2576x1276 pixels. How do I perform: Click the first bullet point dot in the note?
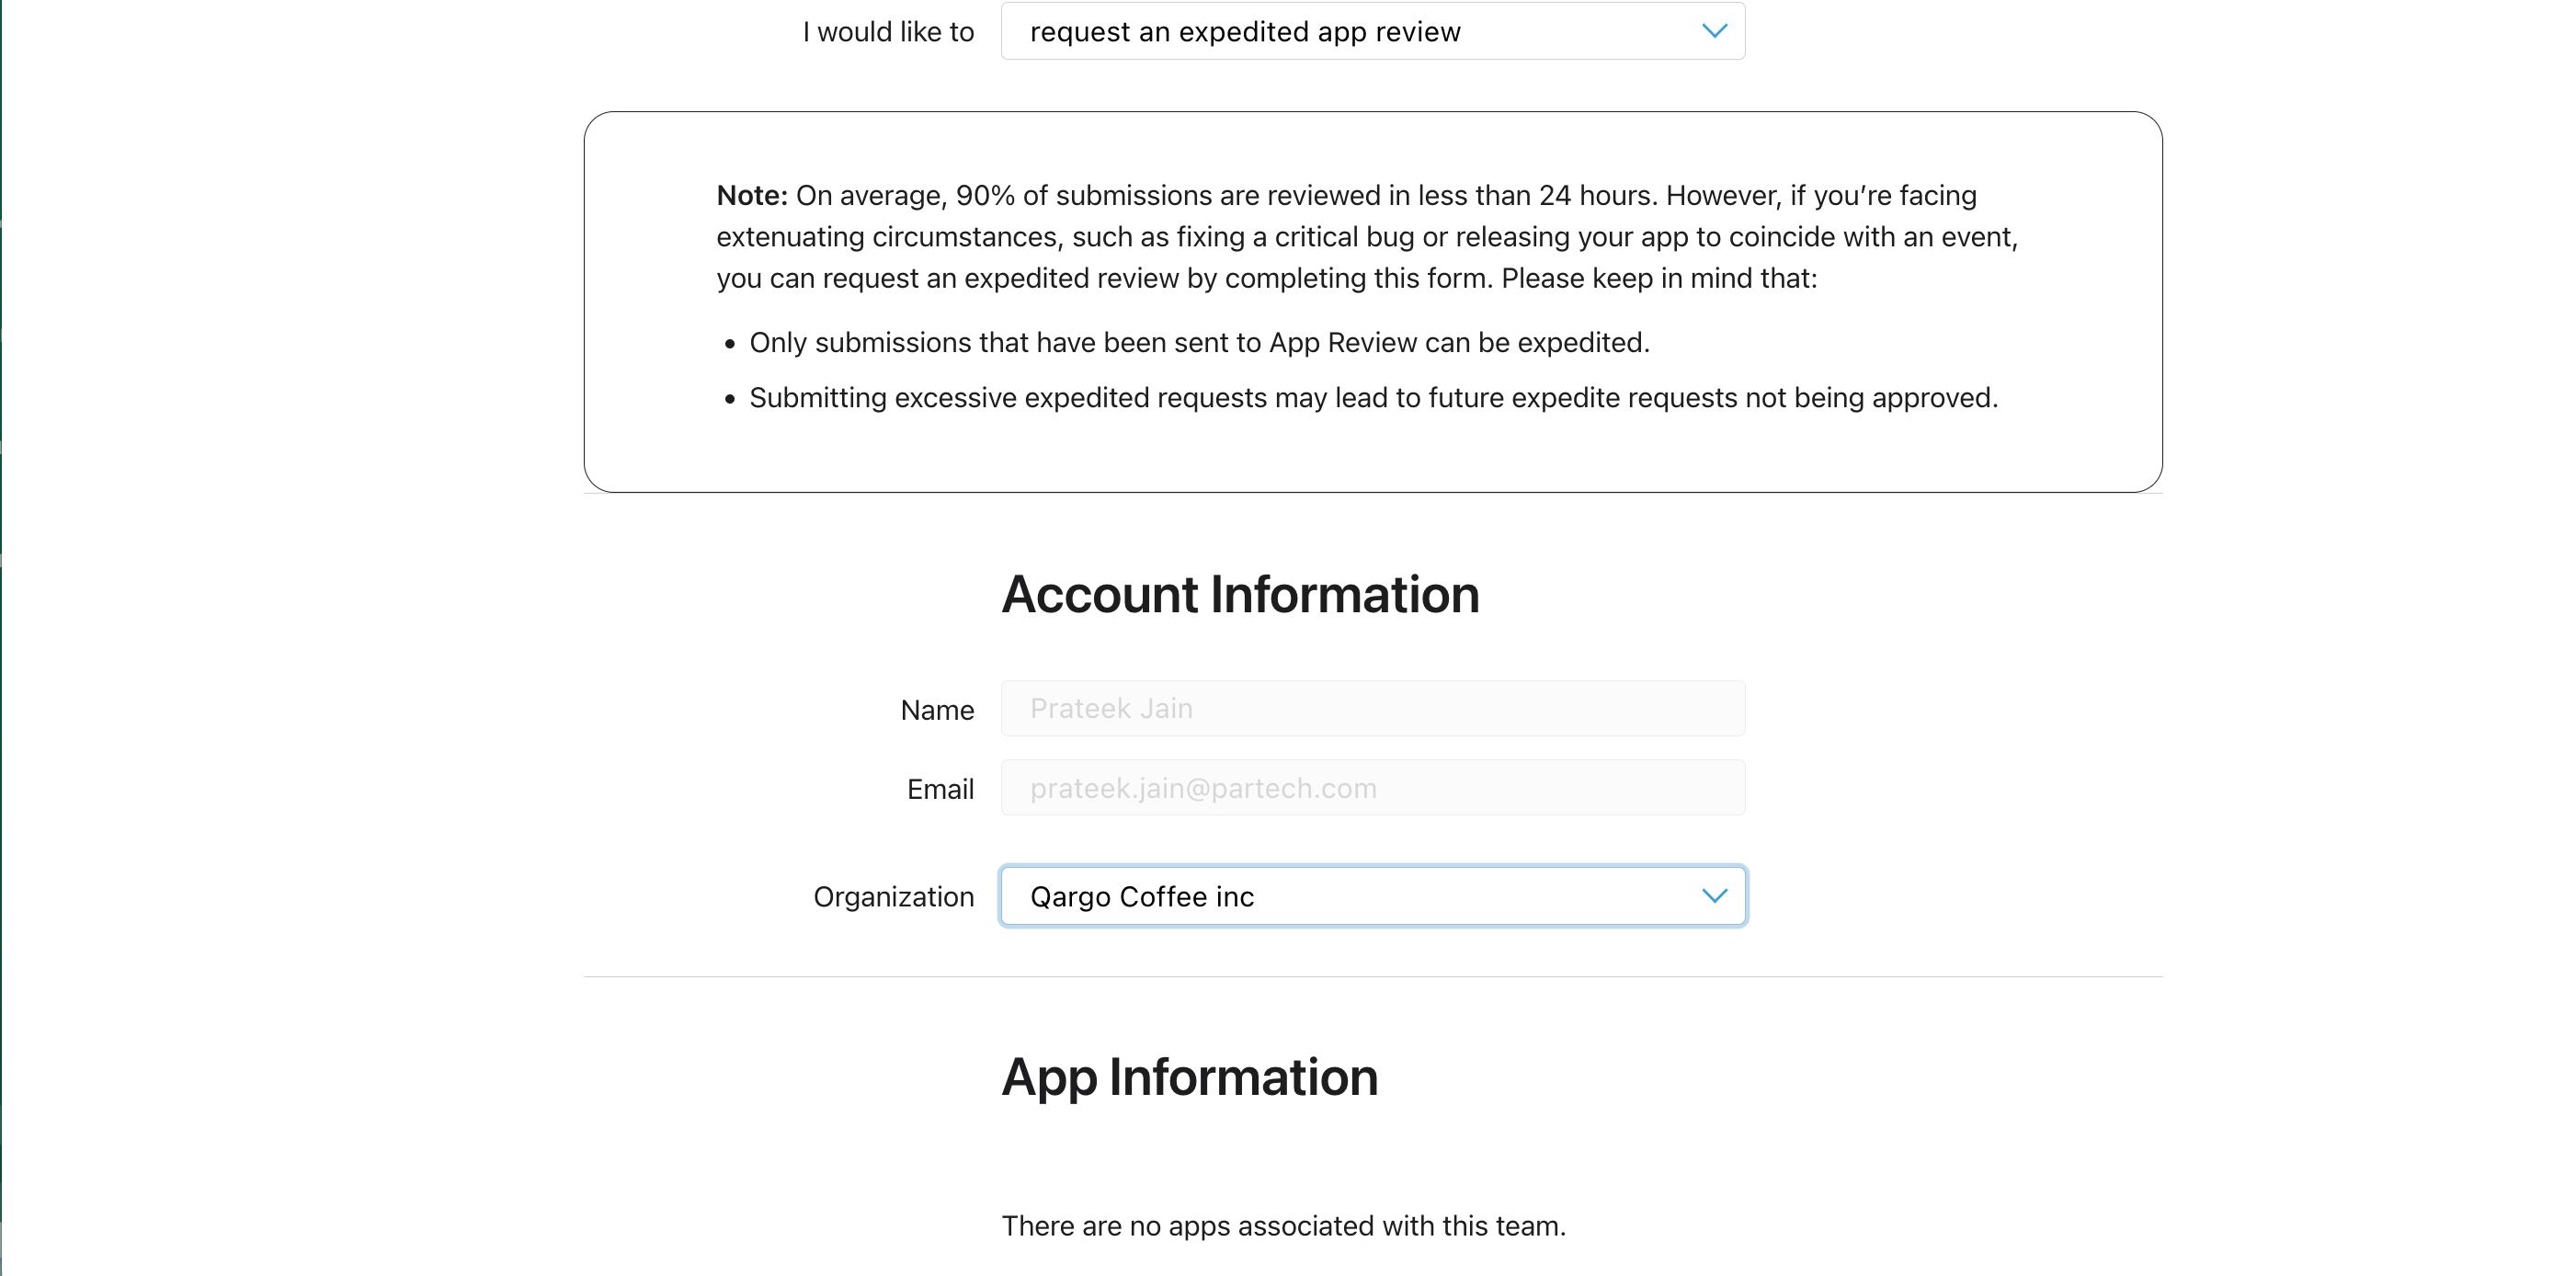point(730,344)
